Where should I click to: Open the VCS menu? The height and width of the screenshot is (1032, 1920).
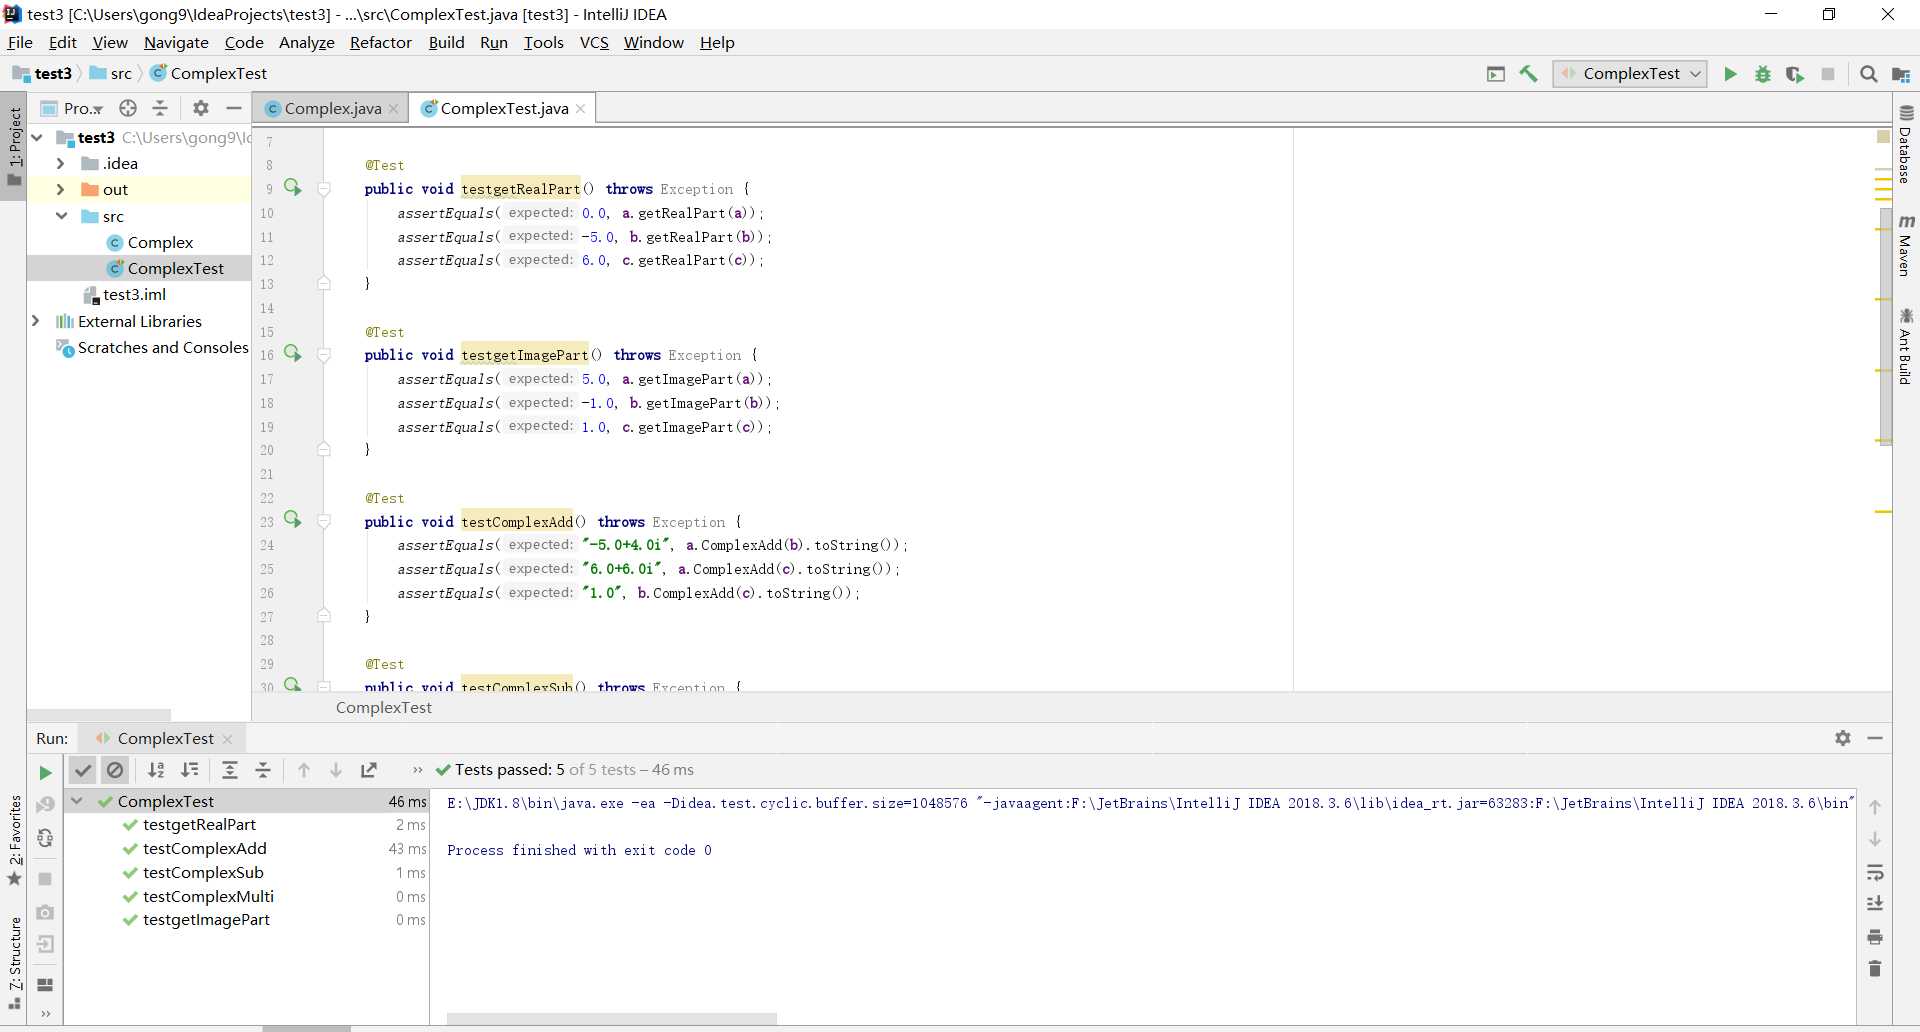click(x=594, y=42)
